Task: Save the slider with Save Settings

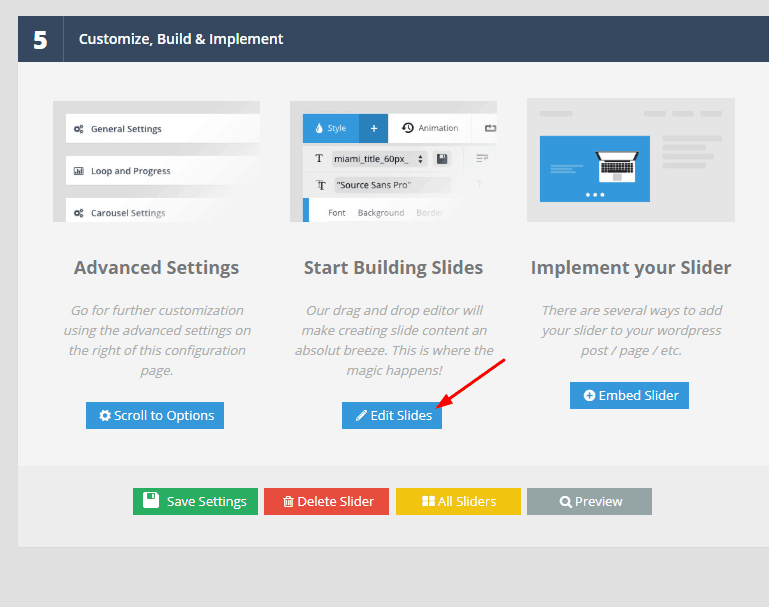Action: (x=195, y=501)
